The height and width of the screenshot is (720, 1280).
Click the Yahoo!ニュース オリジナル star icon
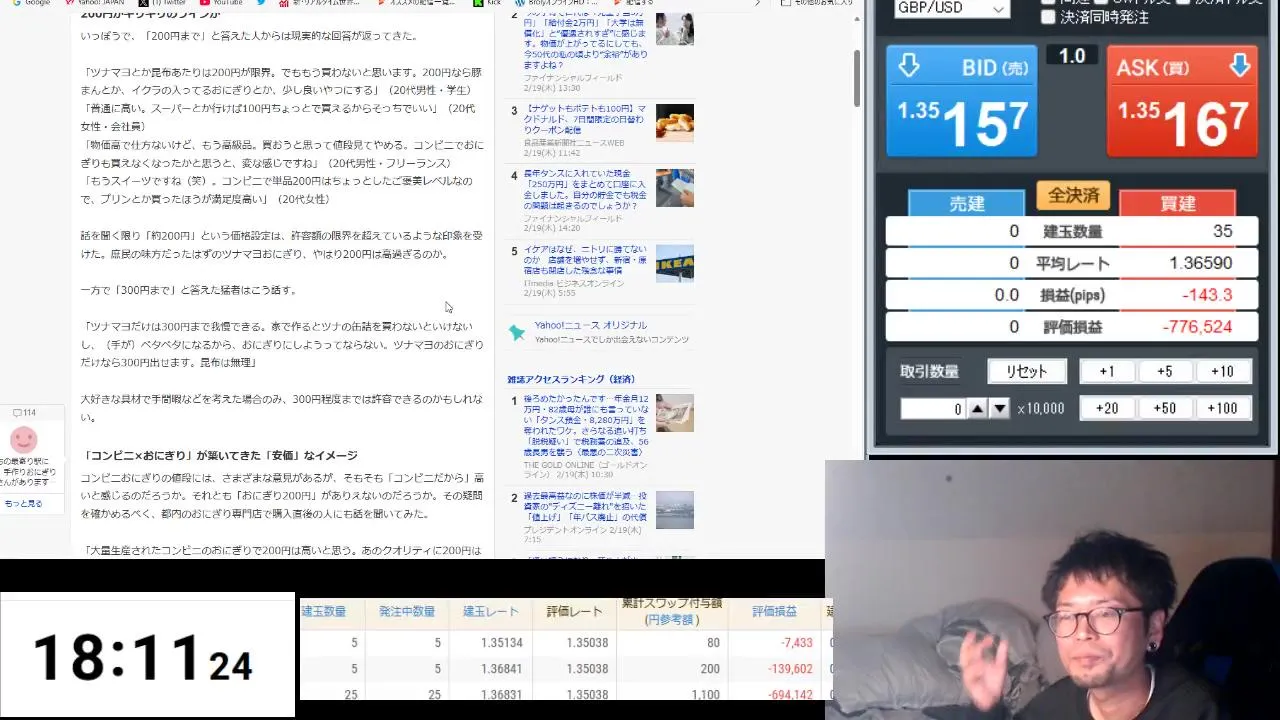517,332
